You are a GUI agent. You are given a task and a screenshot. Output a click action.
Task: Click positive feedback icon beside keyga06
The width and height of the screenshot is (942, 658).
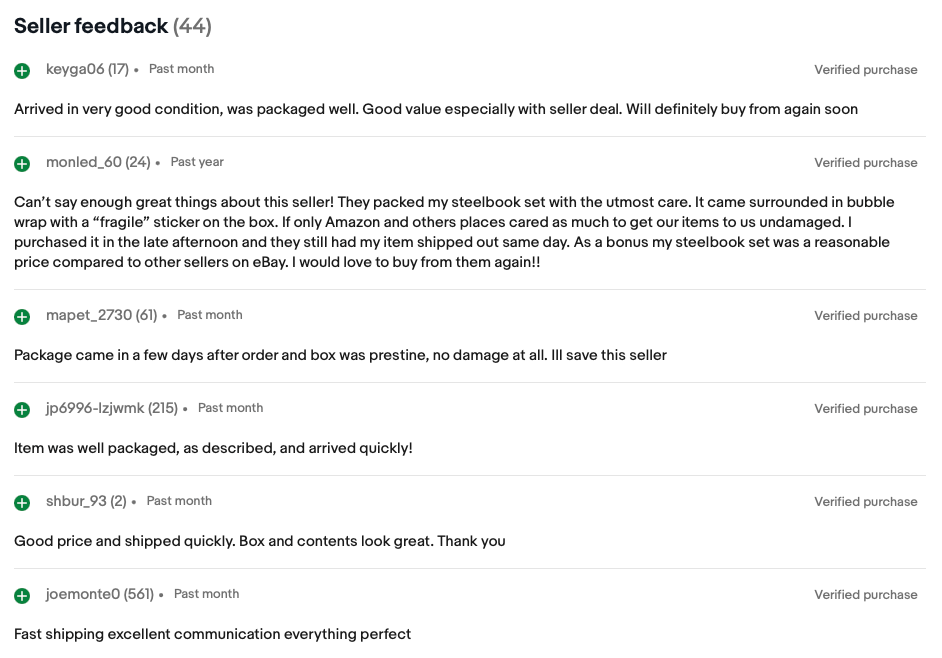[22, 71]
